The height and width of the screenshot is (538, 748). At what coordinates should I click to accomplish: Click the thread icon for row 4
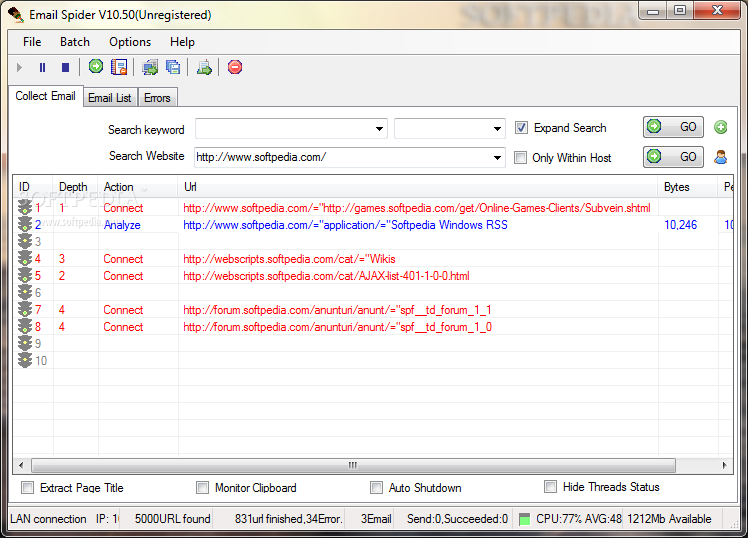25,259
